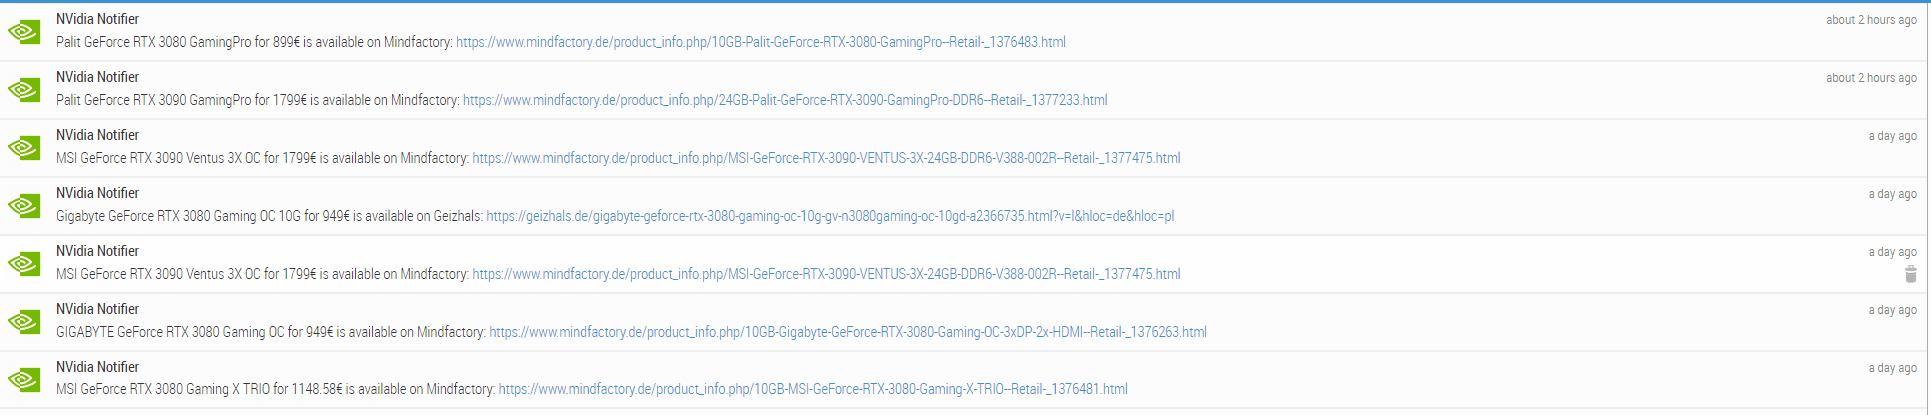Open the Palit RTX 3080 GamingPro Mindfactory link
The width and height of the screenshot is (1931, 415).
[x=761, y=42]
